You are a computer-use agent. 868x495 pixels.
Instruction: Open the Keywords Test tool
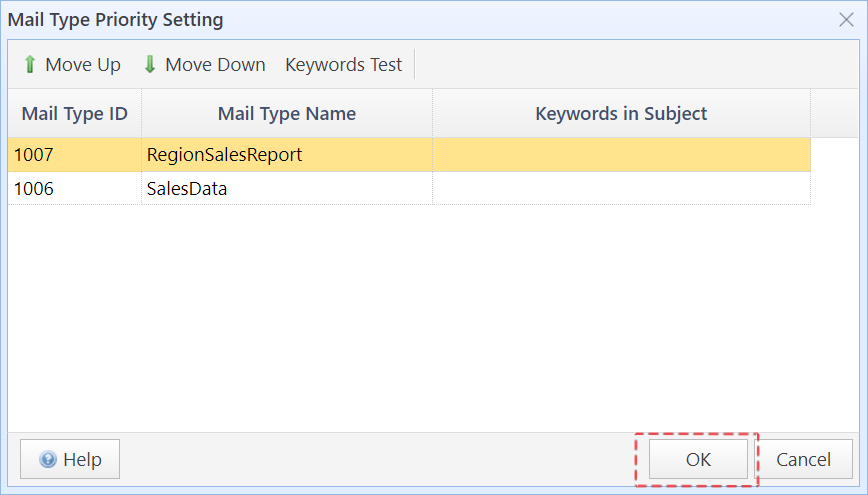point(343,65)
